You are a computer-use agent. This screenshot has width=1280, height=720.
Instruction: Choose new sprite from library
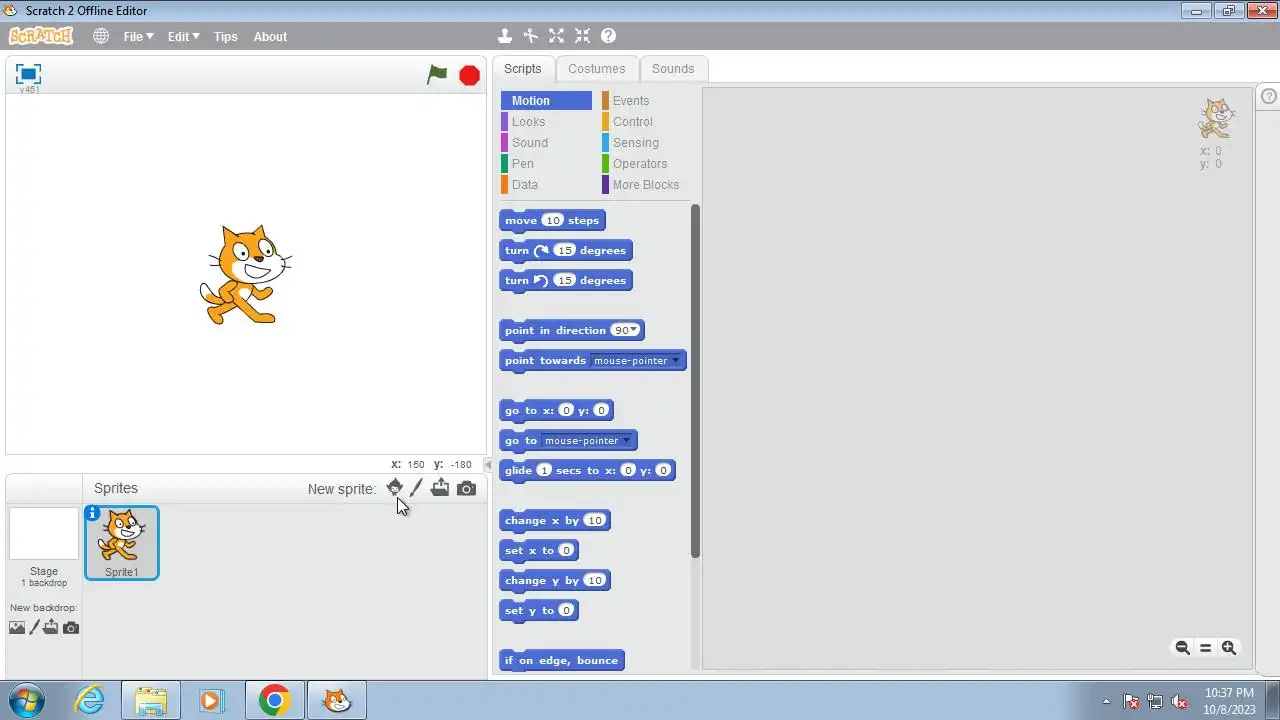pos(395,488)
